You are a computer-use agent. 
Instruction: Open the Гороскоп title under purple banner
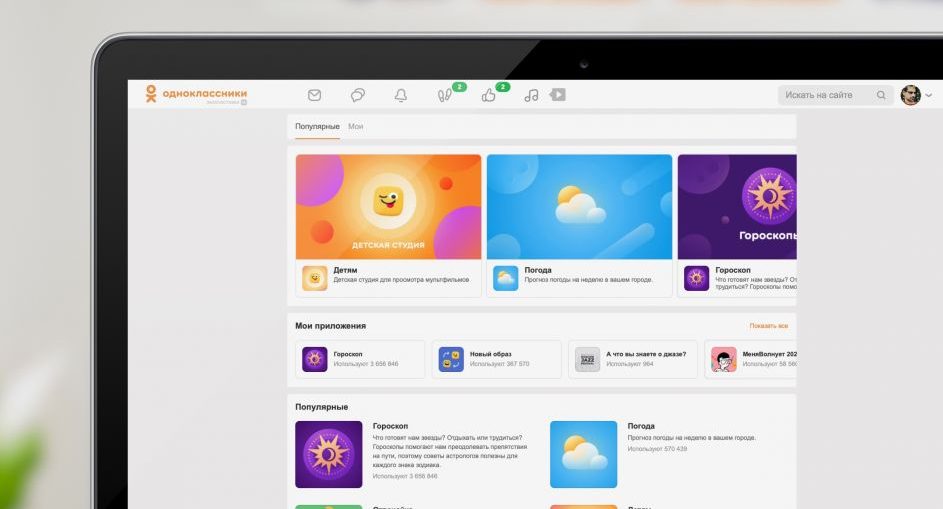coord(733,270)
